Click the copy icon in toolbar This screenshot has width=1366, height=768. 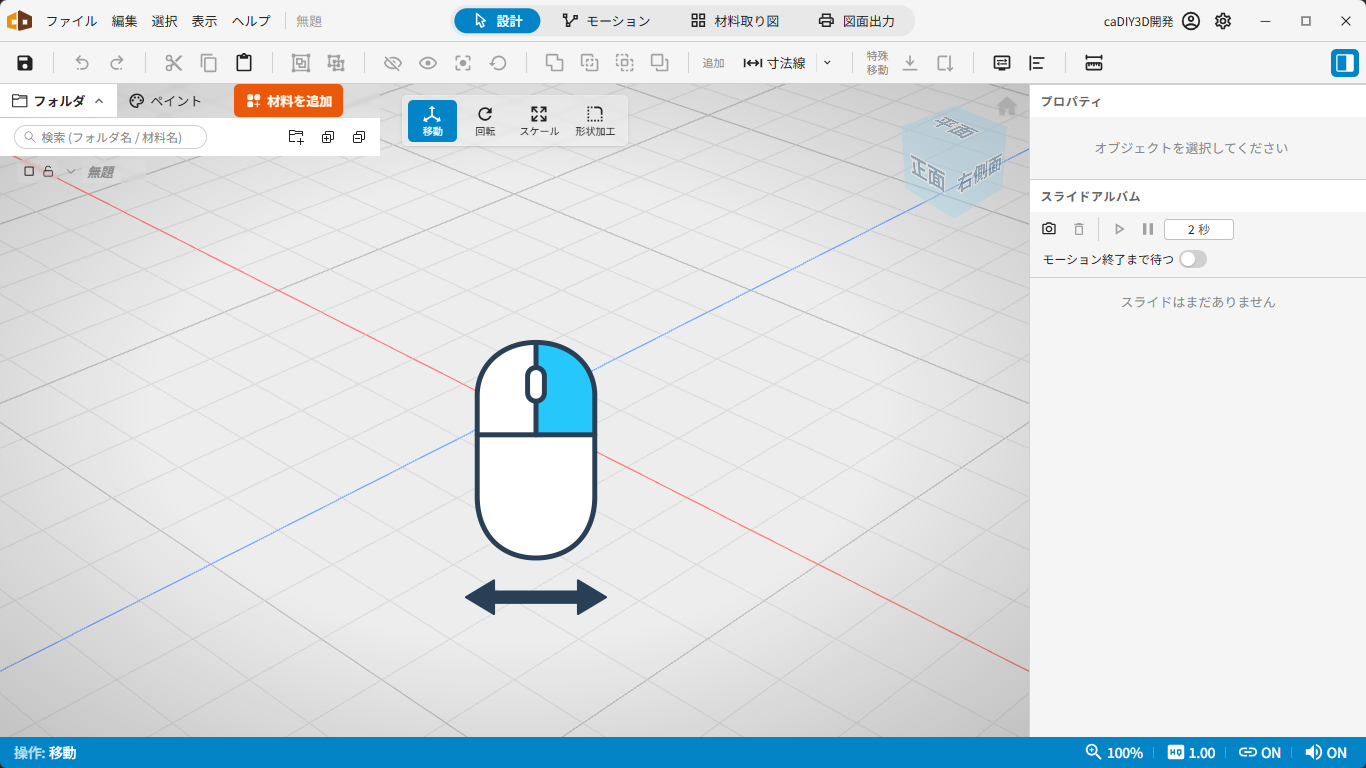pos(209,63)
